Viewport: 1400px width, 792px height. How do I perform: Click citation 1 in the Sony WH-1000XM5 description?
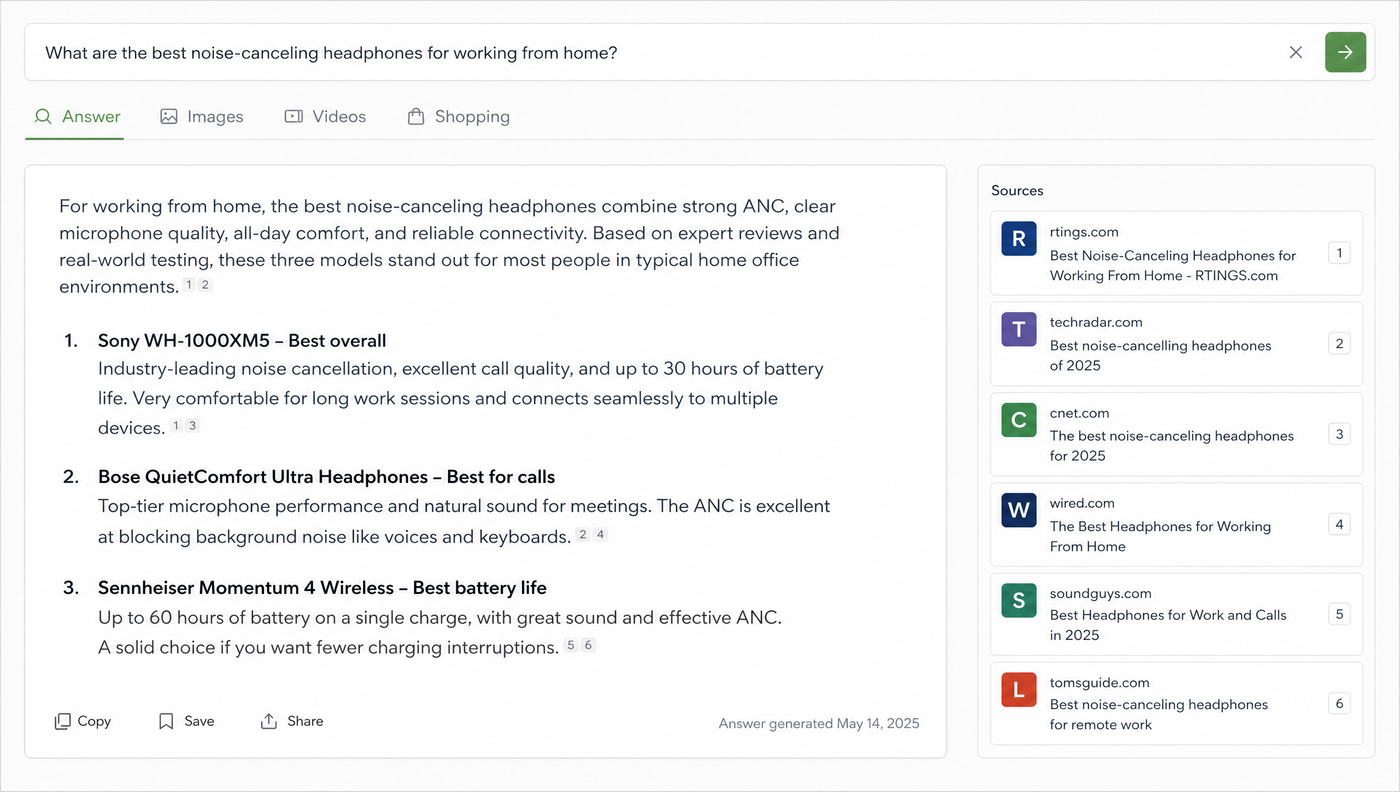(x=176, y=426)
